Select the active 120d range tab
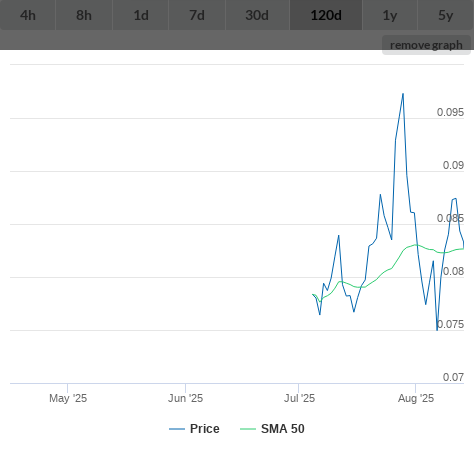474x455 pixels. [x=326, y=15]
